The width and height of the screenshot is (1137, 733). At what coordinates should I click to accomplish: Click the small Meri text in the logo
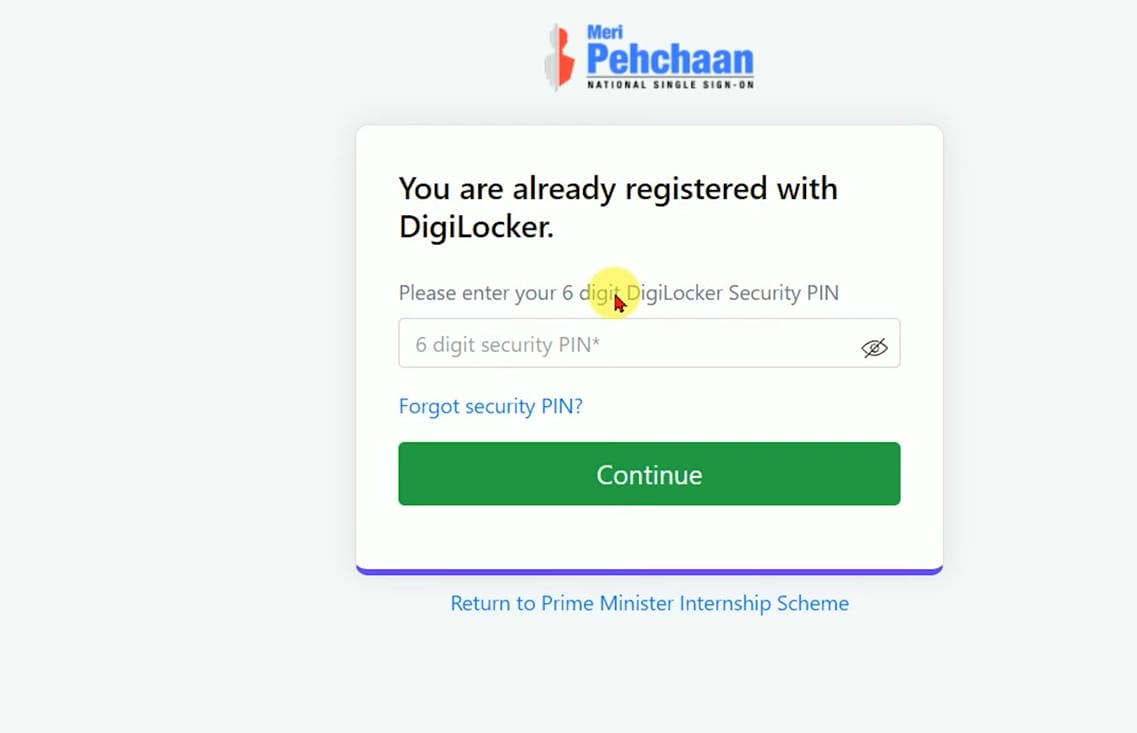605,32
